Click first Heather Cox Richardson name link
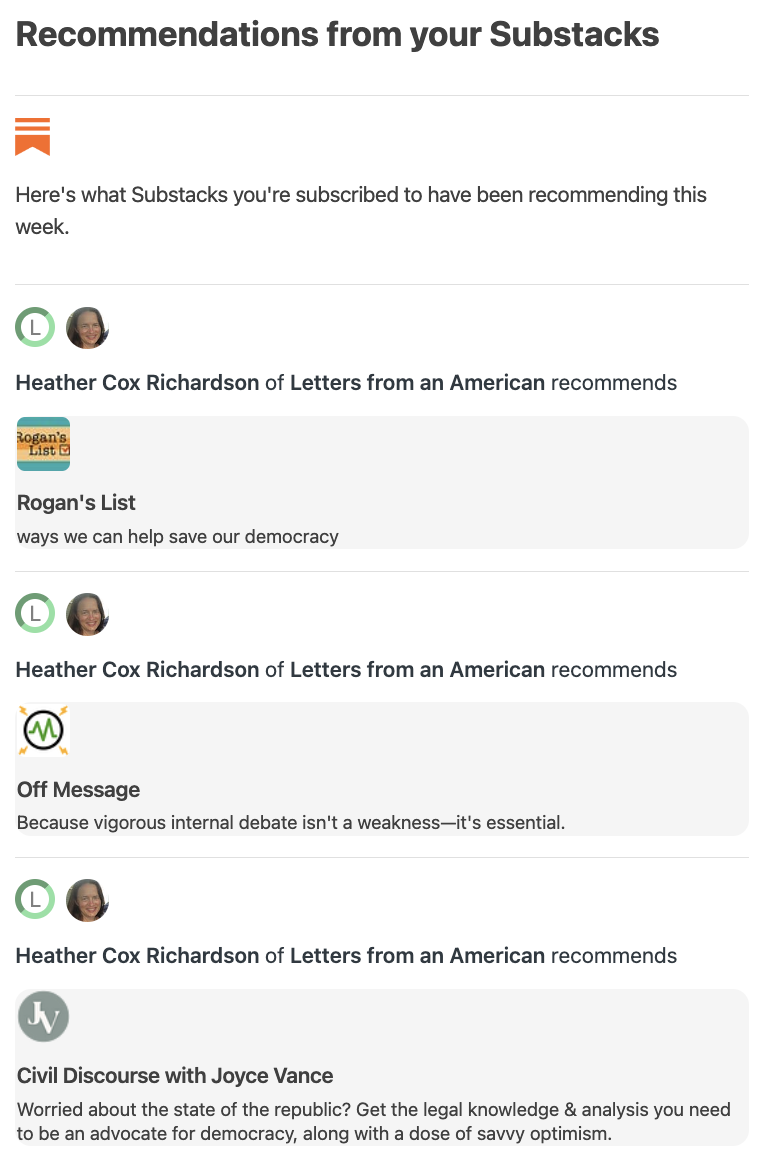Viewport: 760px width, 1158px height. pos(137,383)
